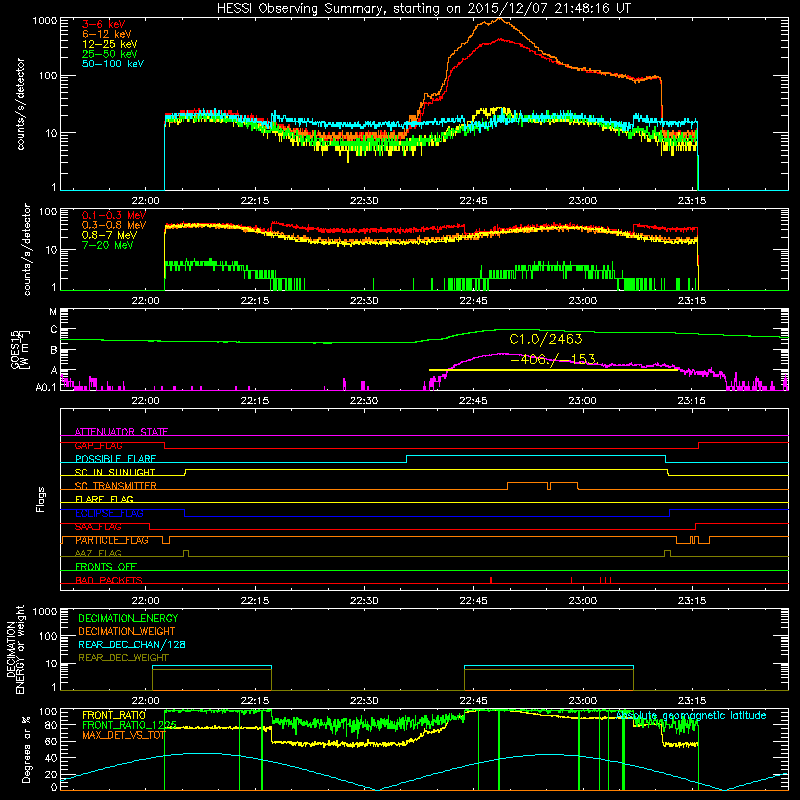This screenshot has height=800, width=800.
Task: Click the Degrees or % axis label
Action: pos(26,749)
